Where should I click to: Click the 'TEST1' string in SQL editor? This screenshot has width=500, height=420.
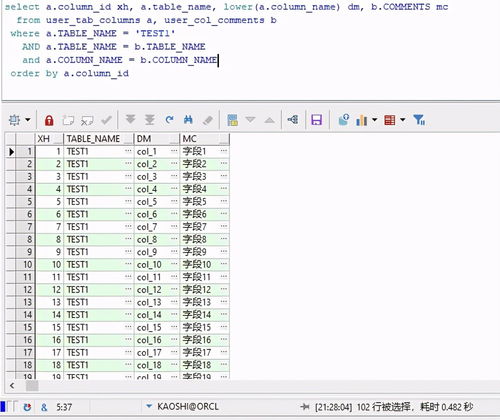click(x=155, y=34)
